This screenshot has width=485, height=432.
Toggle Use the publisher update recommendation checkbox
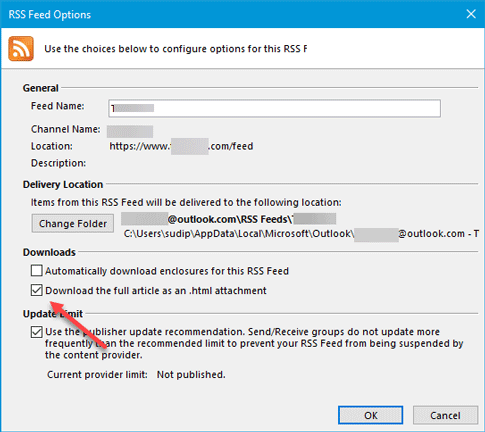pos(37,332)
